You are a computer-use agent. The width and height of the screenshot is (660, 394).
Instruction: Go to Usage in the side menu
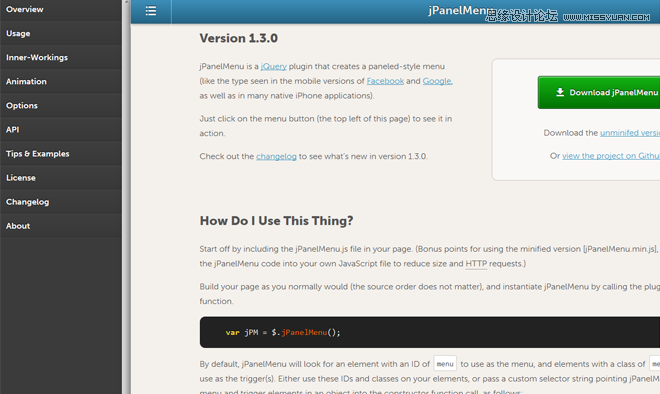click(x=61, y=33)
